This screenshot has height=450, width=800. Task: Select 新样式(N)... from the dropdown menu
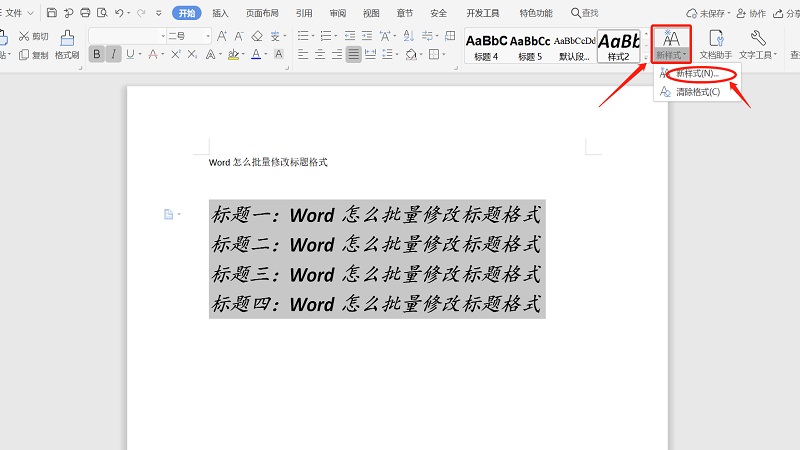696,74
